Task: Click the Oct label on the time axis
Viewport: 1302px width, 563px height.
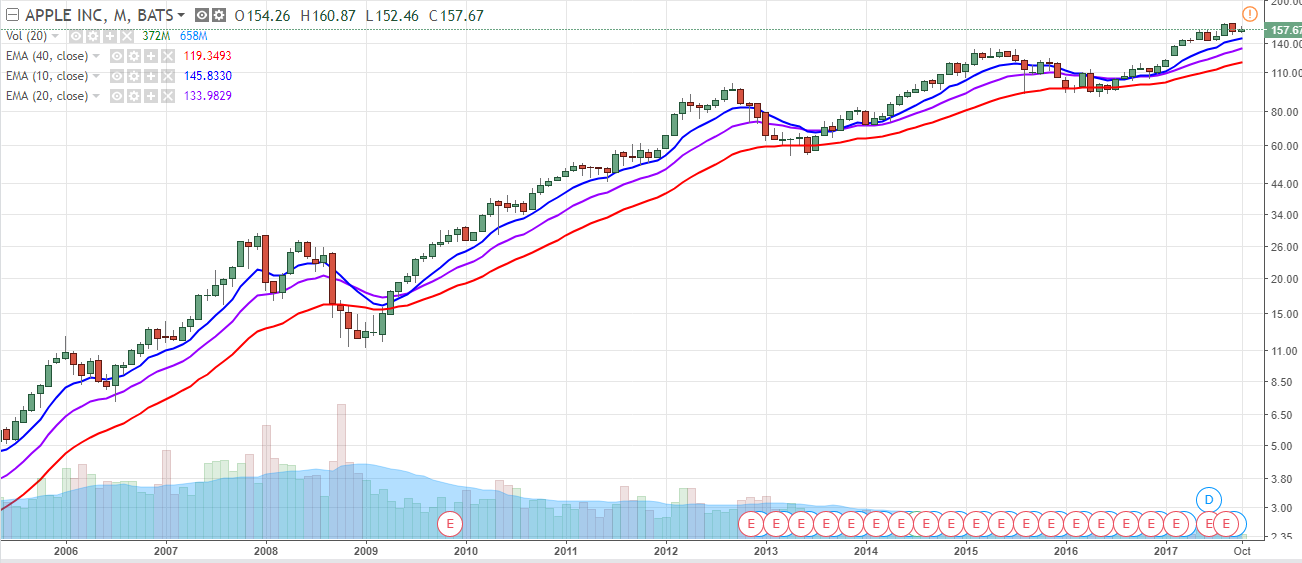Action: pos(1241,551)
